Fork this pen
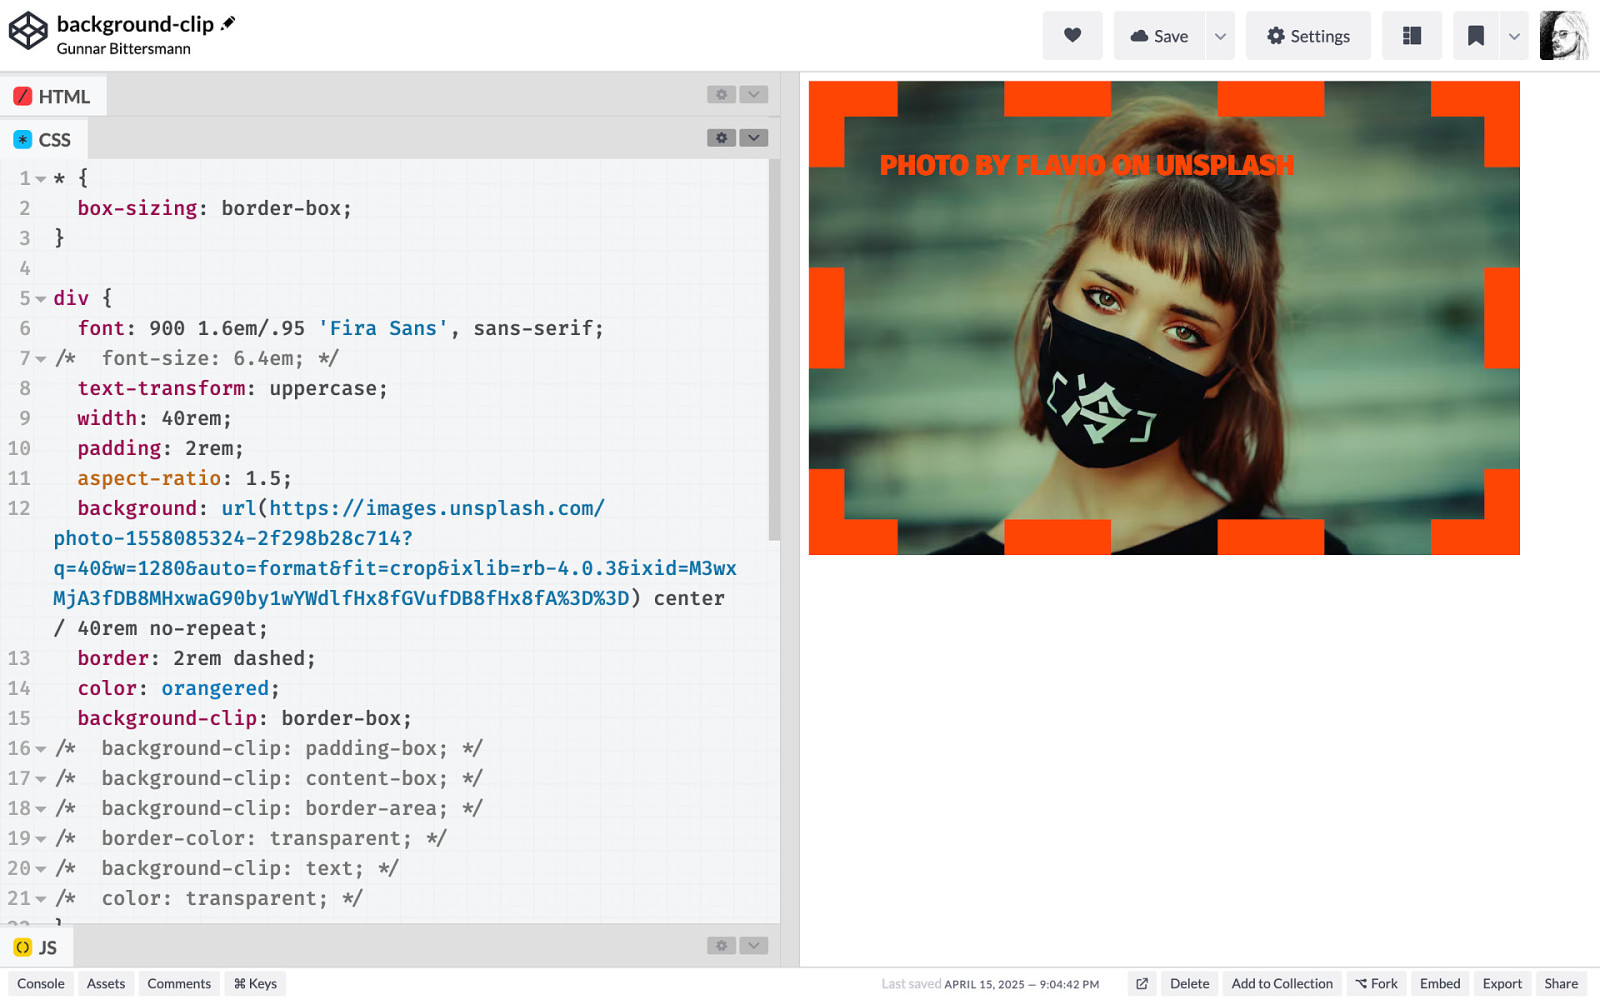 tap(1377, 984)
